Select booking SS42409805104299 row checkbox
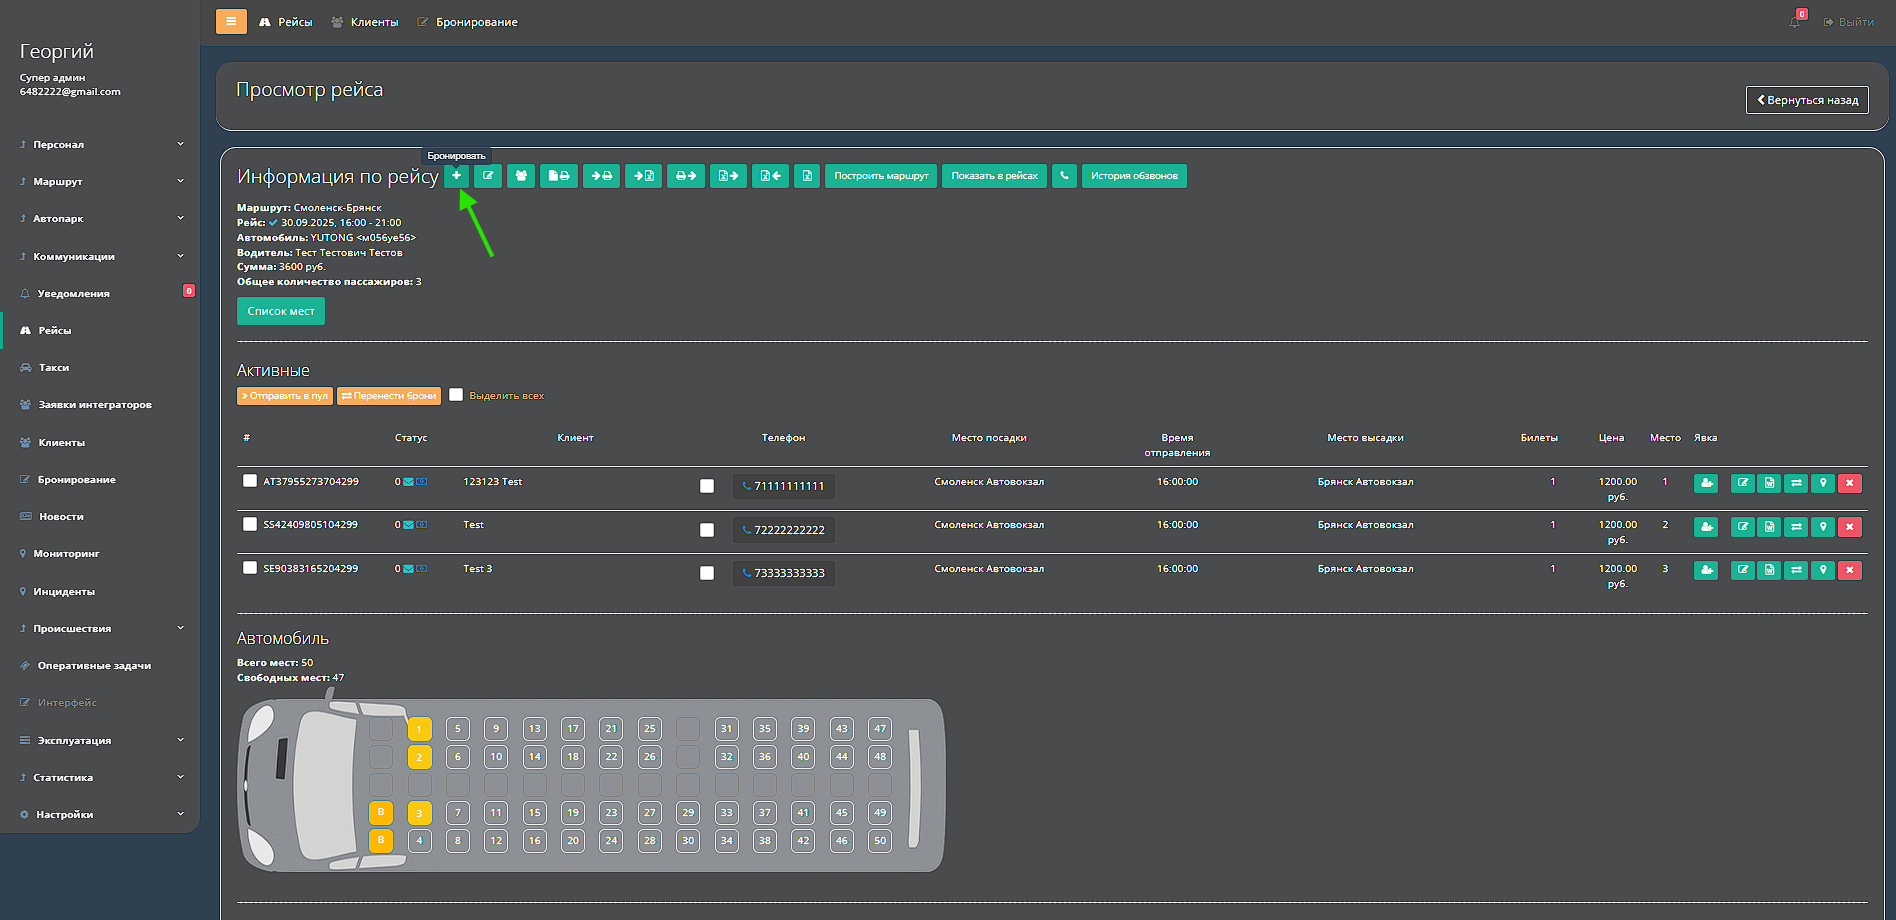 250,524
